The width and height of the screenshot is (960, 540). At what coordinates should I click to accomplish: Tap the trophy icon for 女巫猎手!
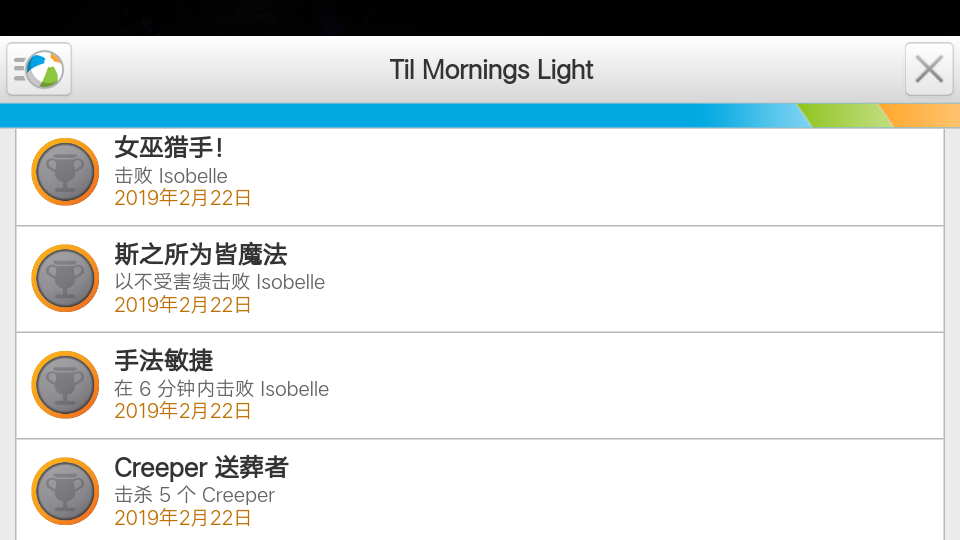[x=65, y=172]
